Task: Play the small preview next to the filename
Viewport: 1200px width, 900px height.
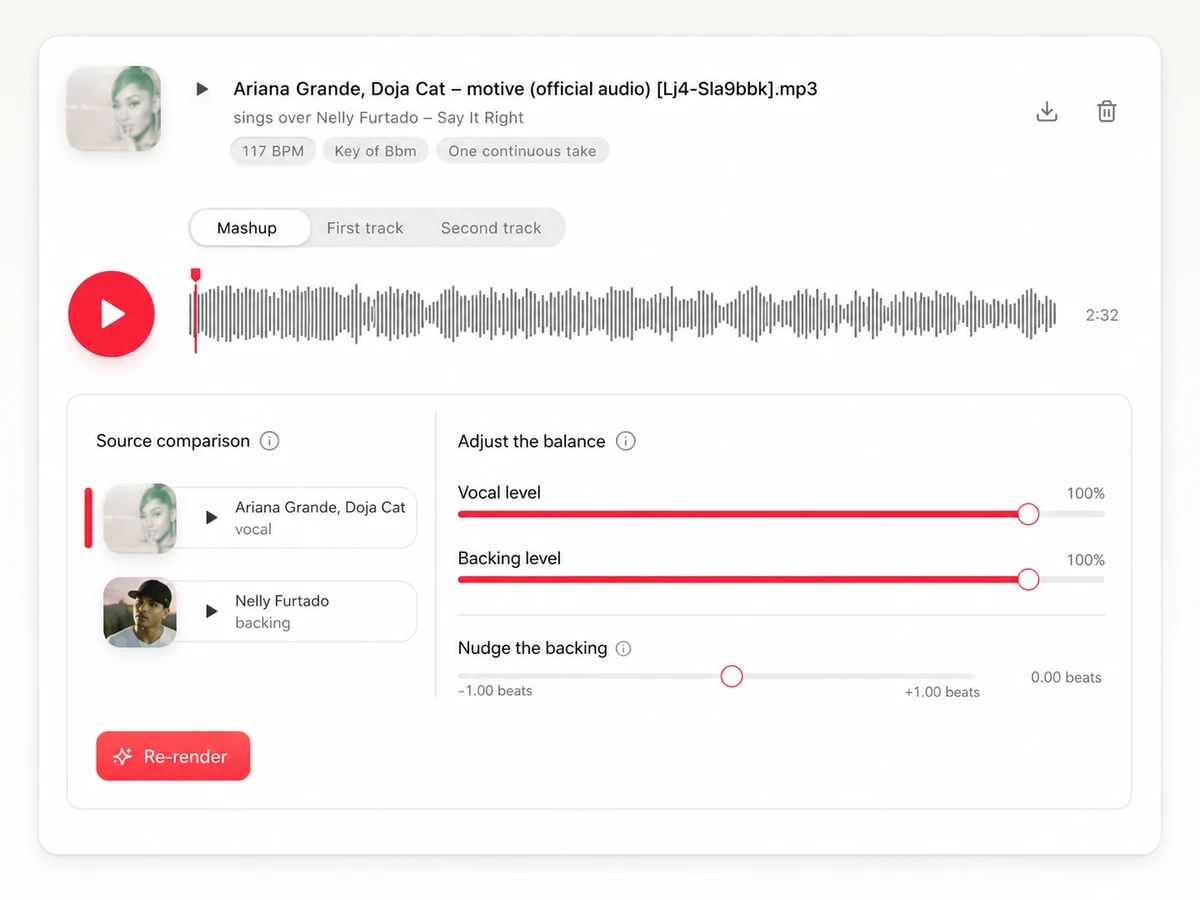Action: (x=202, y=89)
